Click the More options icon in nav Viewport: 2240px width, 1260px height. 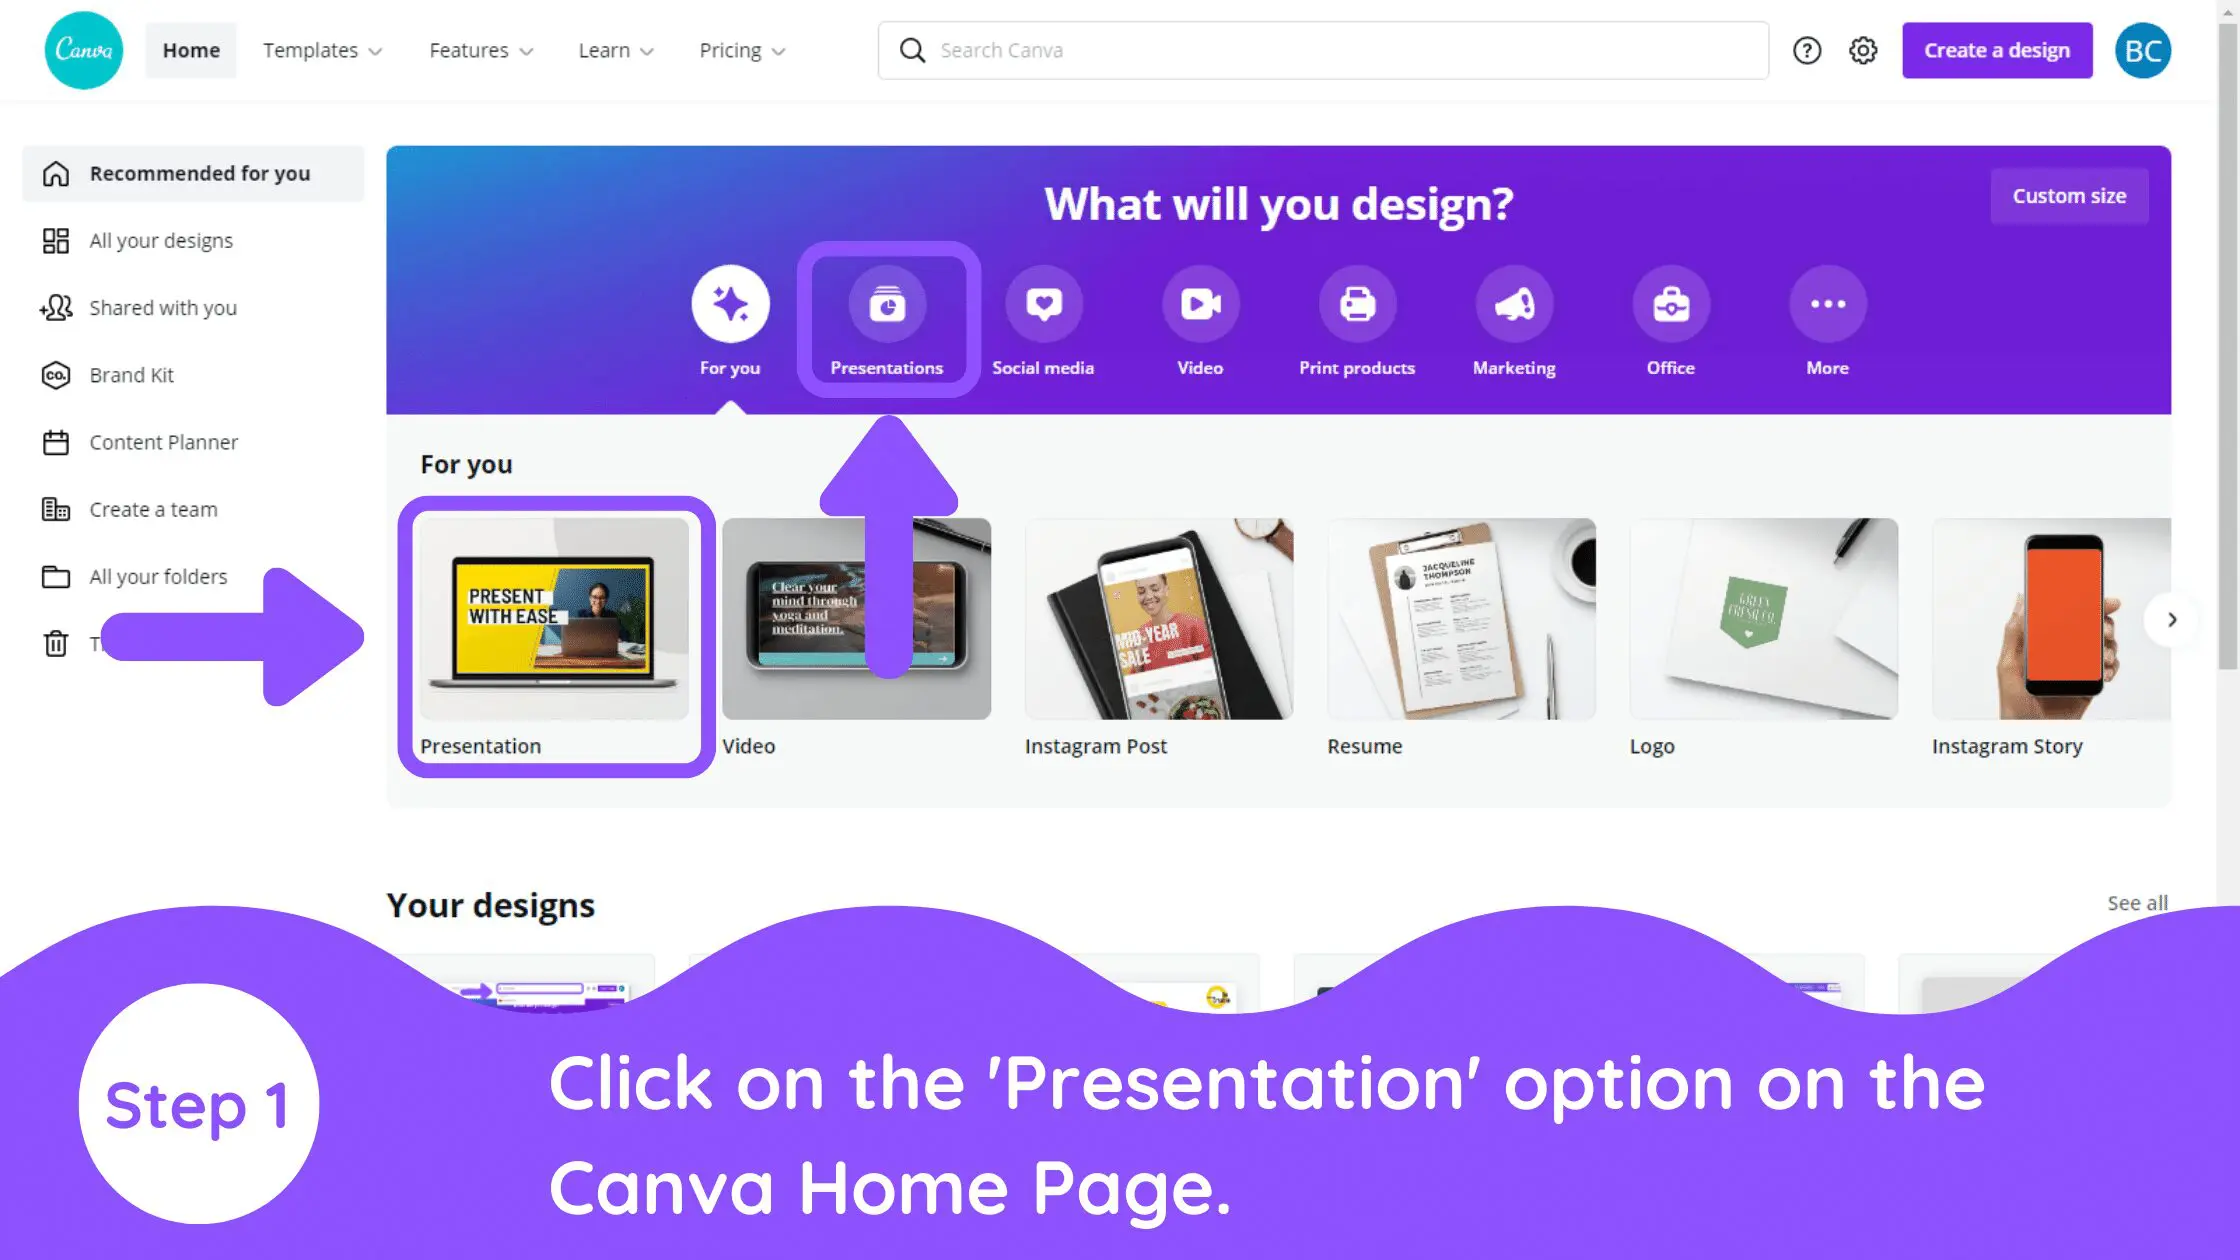(1828, 303)
